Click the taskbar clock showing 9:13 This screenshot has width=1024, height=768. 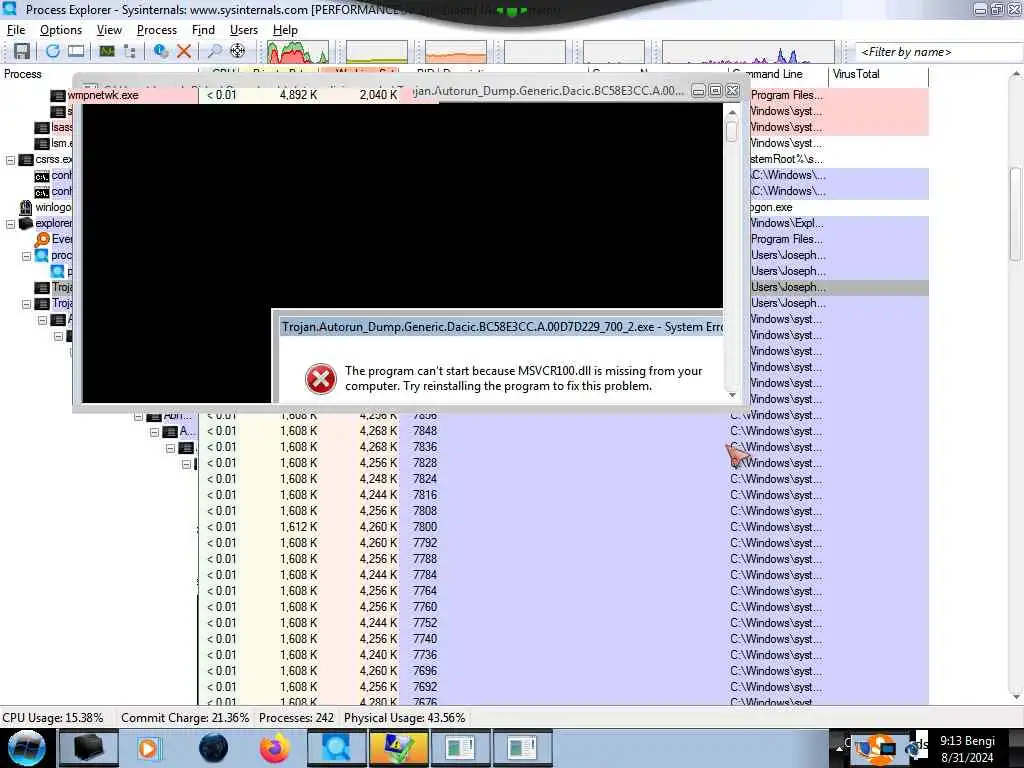pyautogui.click(x=967, y=749)
